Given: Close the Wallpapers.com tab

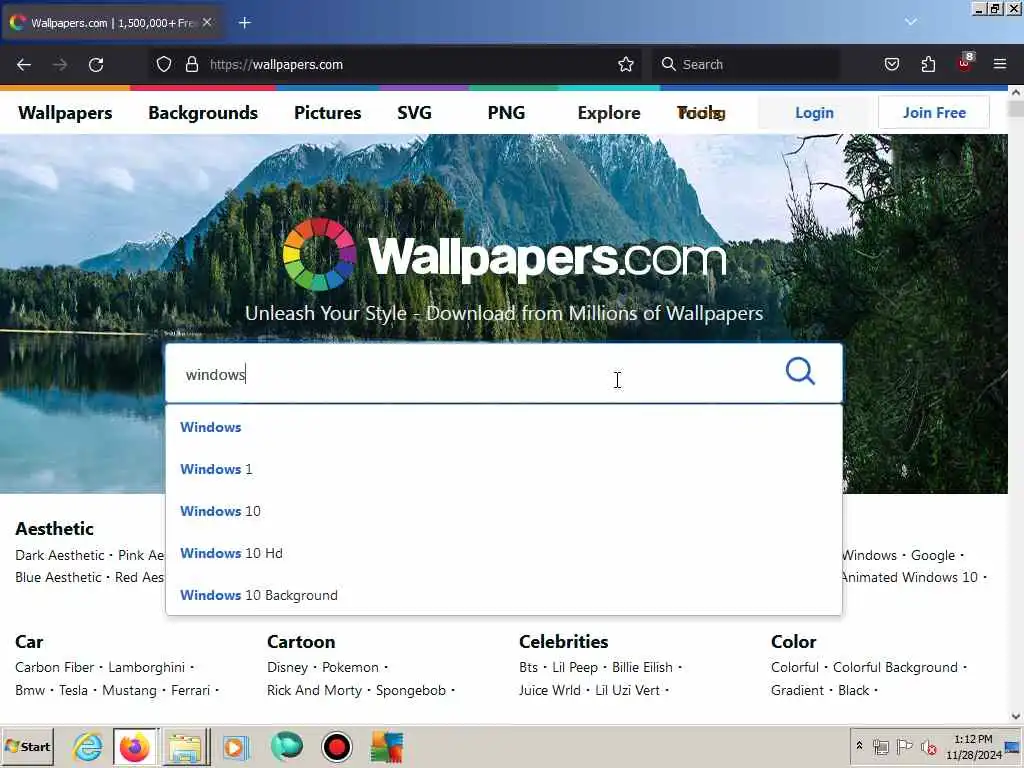Looking at the screenshot, I should click(207, 22).
